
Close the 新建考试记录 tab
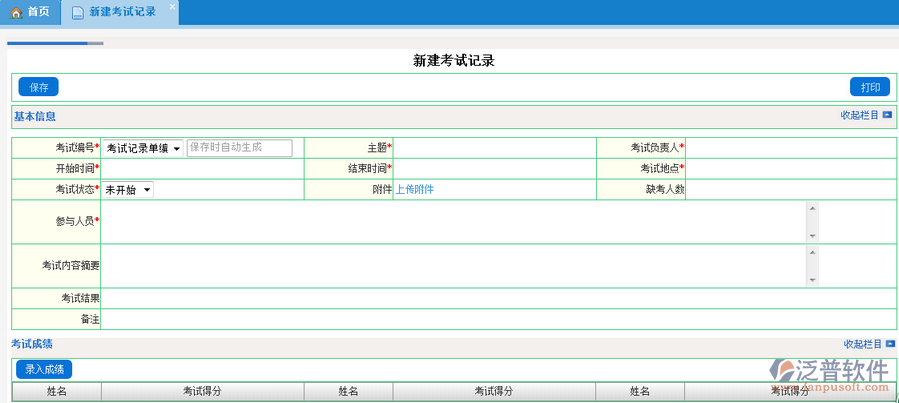[171, 7]
